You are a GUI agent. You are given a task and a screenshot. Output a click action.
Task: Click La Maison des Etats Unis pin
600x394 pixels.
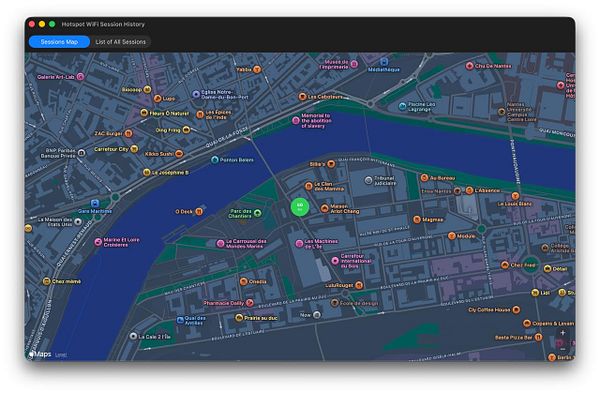pos(78,221)
